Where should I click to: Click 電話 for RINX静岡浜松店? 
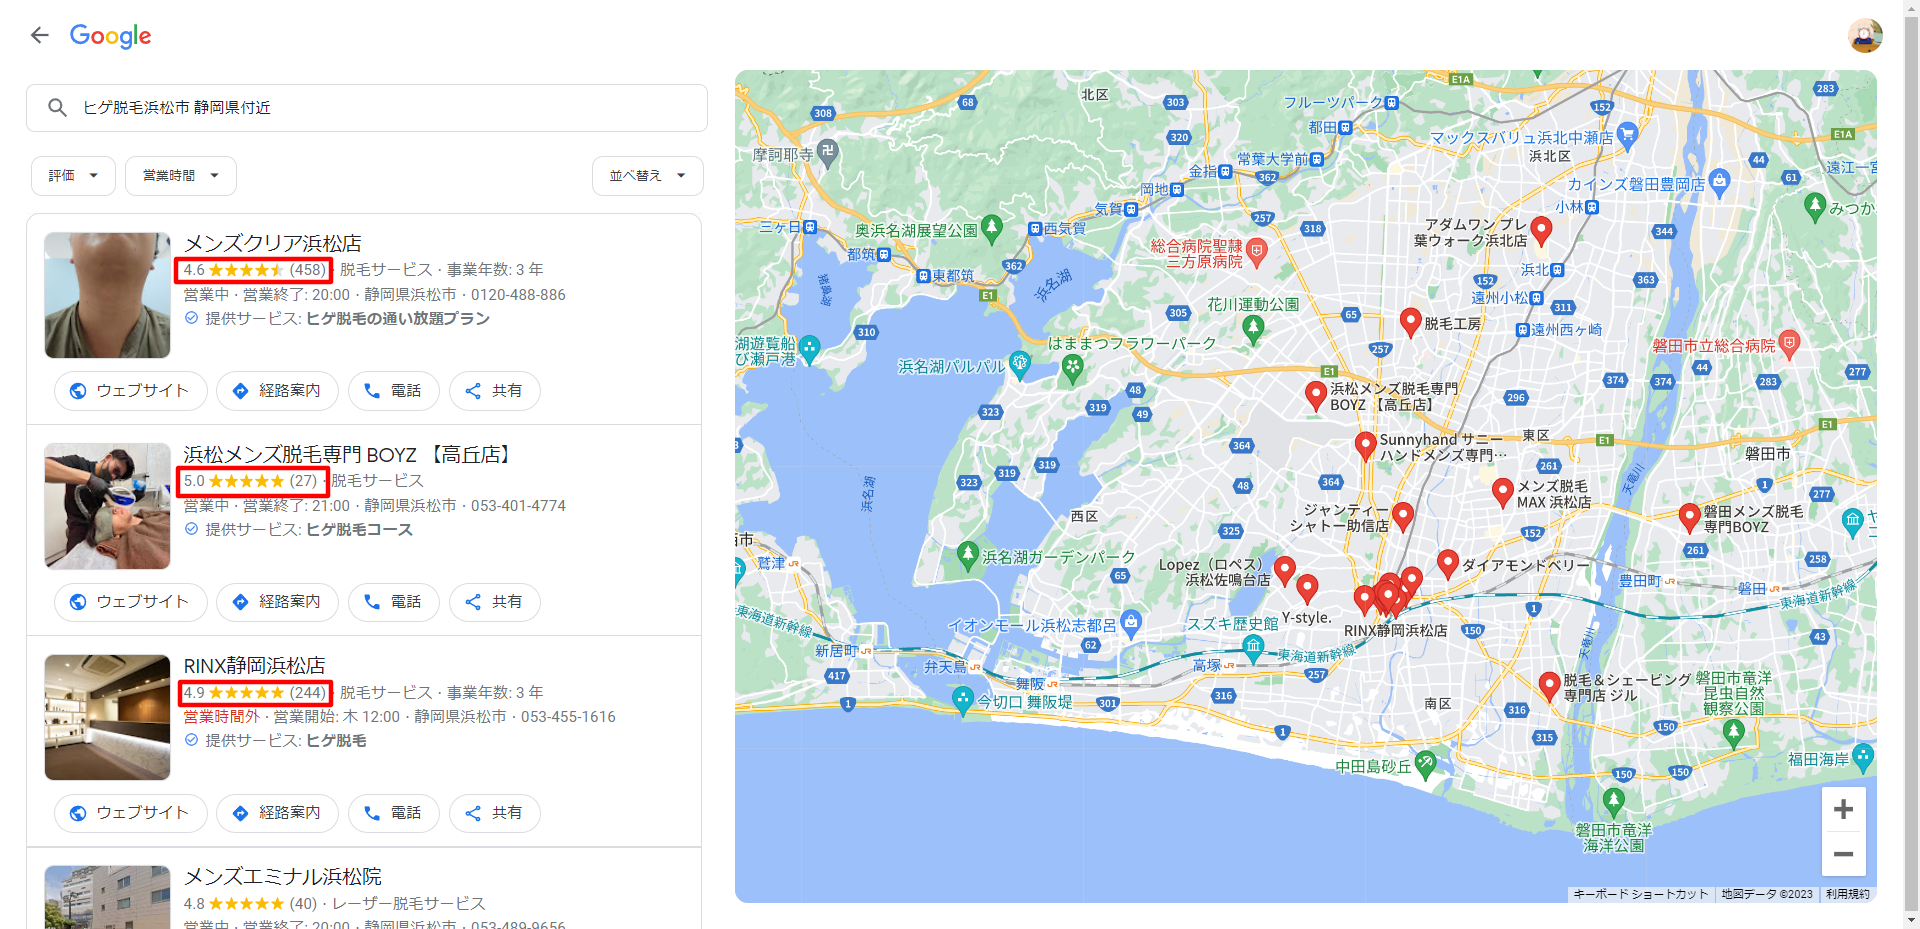coord(393,812)
